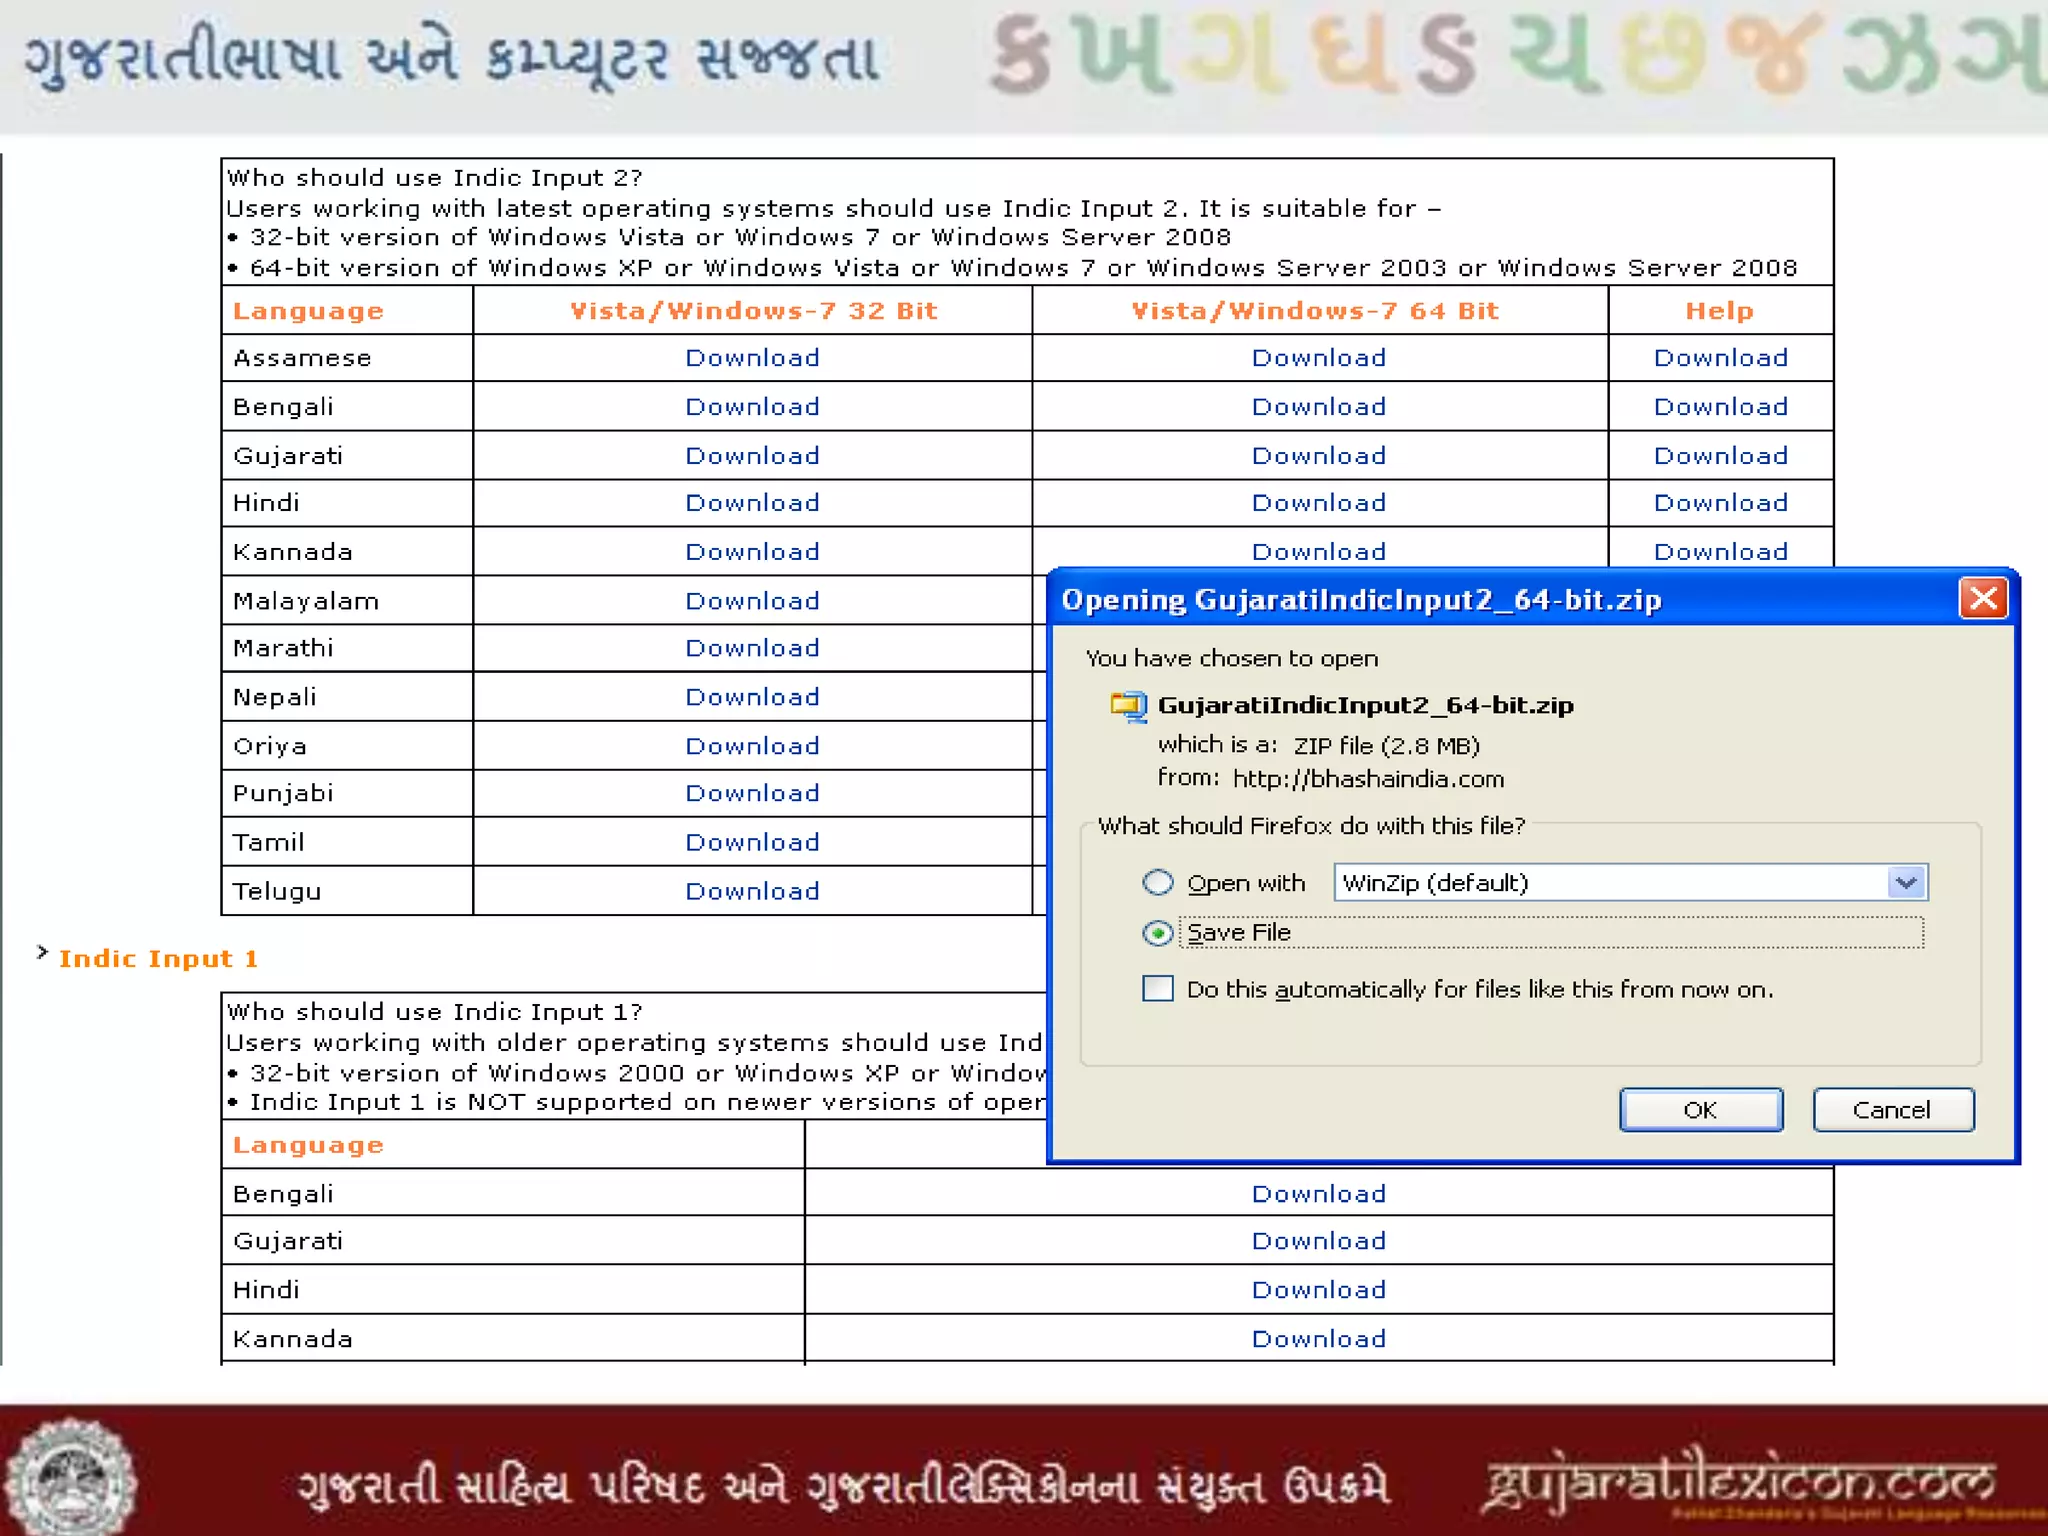
Task: Select the Open with radio button
Action: point(1158,883)
